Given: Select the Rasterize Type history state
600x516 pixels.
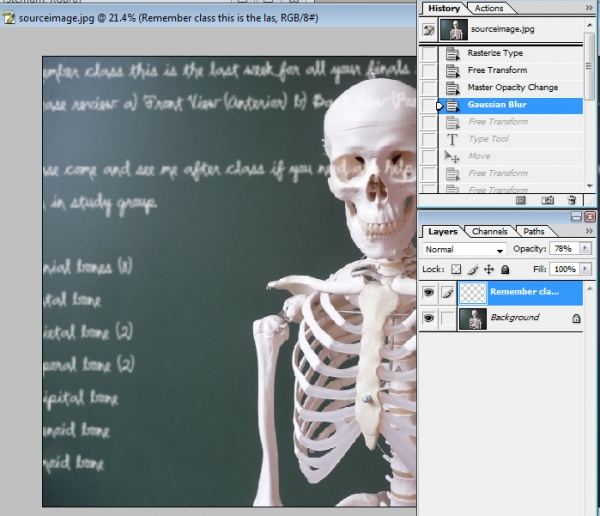Looking at the screenshot, I should [511, 53].
